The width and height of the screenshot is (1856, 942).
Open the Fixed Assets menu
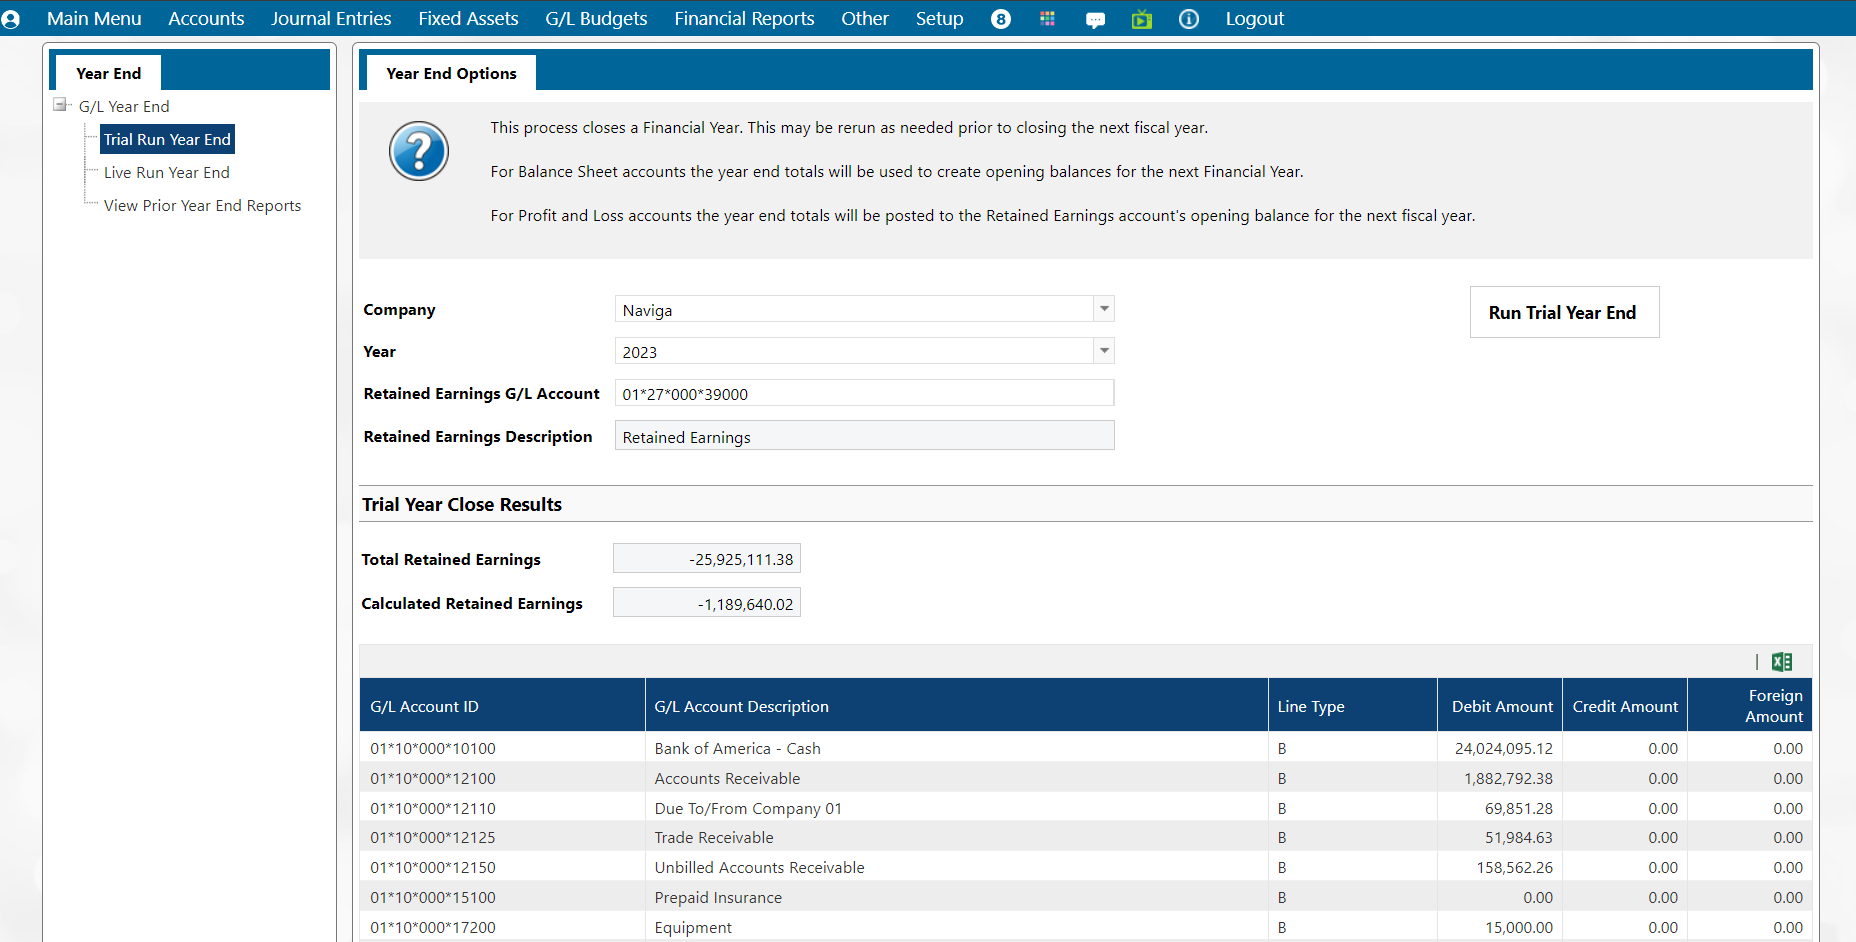468,19
